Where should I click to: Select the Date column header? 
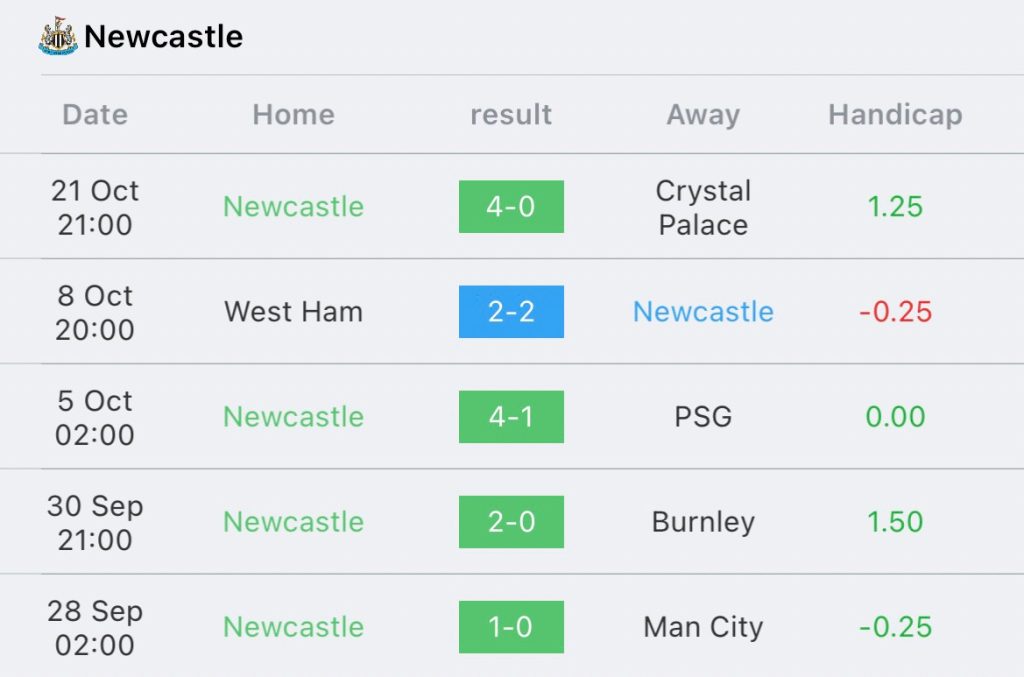[95, 115]
